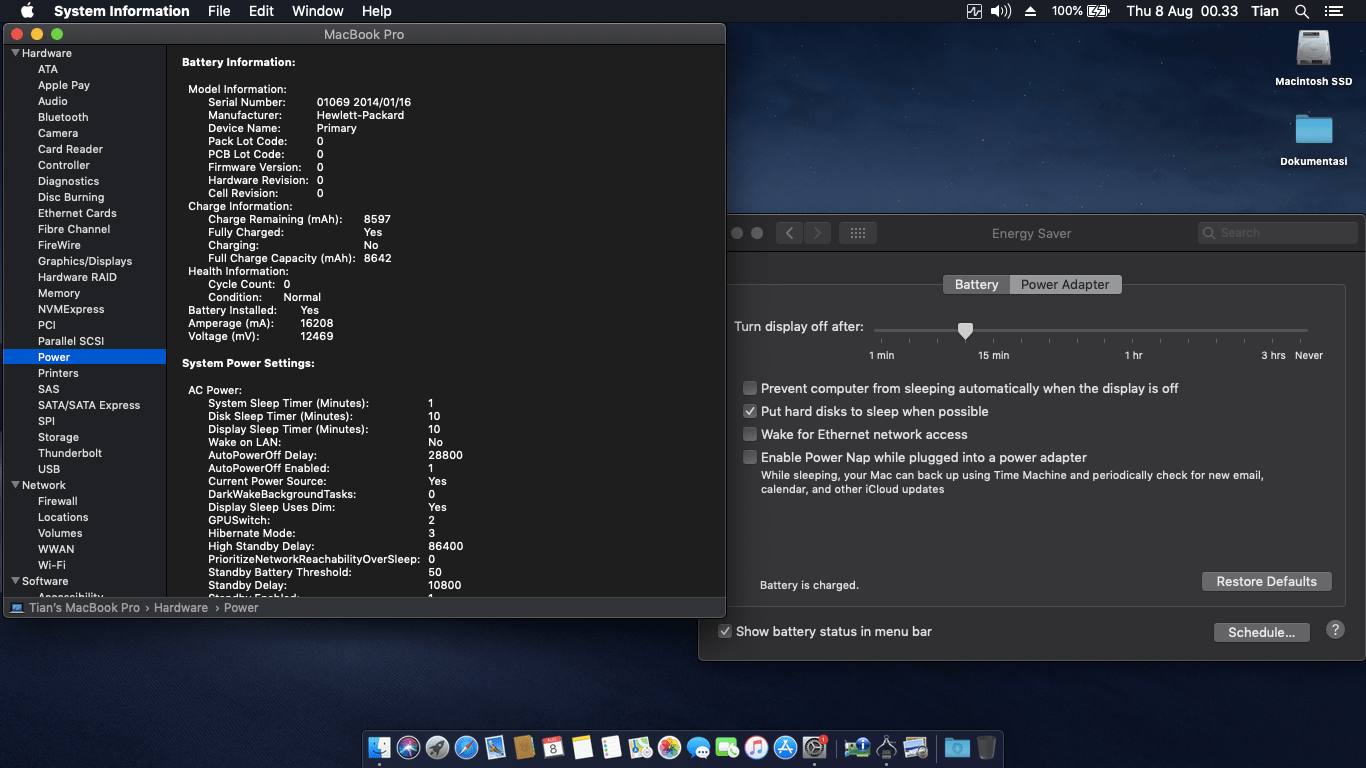The width and height of the screenshot is (1366, 768).
Task: Select Memory in the sidebar
Action: (x=59, y=293)
